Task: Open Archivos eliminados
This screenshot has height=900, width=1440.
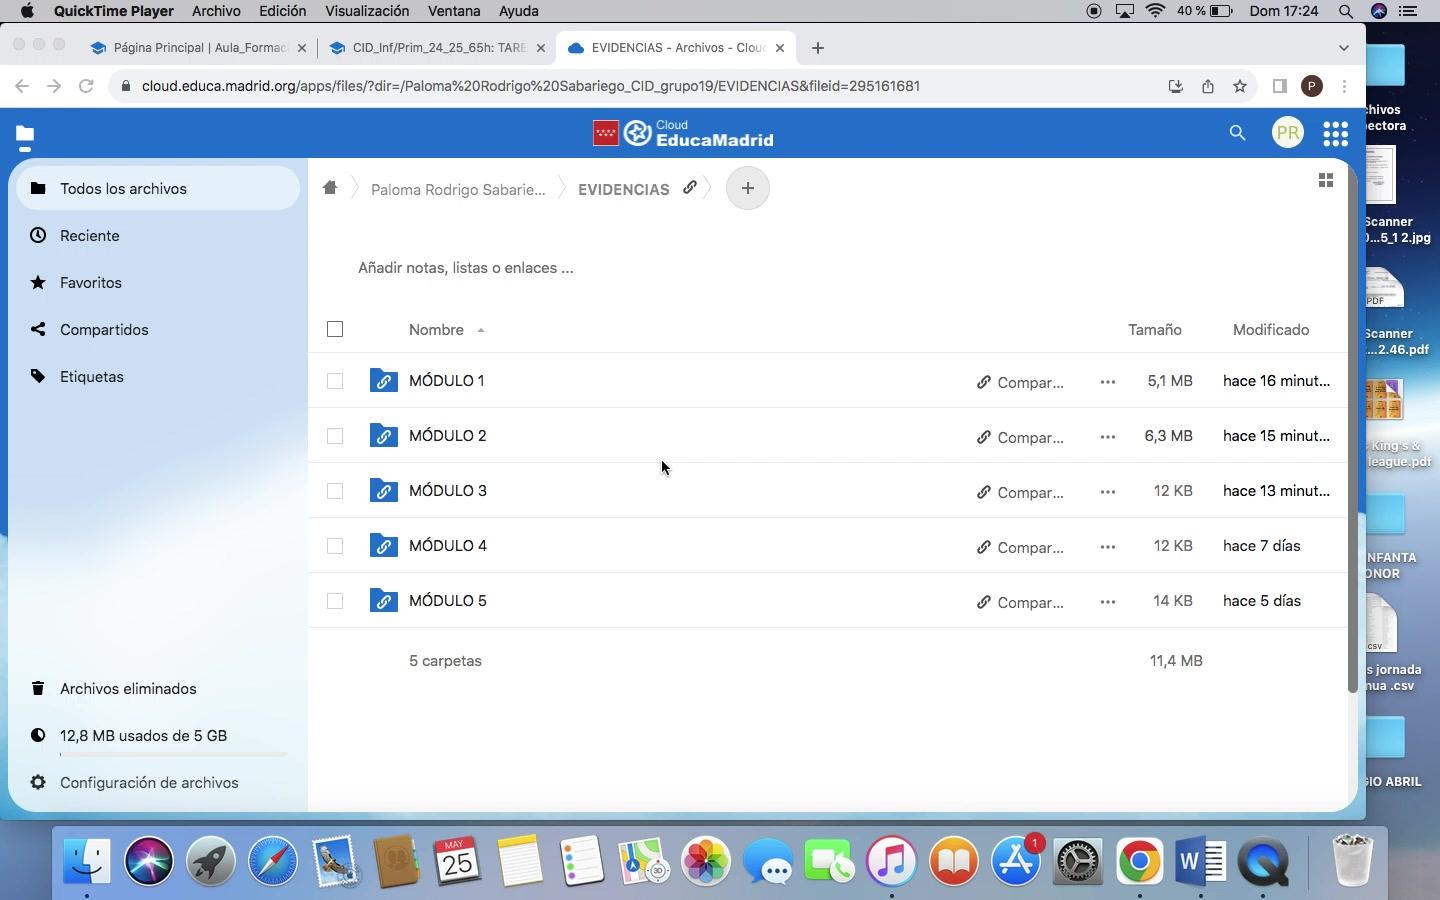Action: (158, 689)
